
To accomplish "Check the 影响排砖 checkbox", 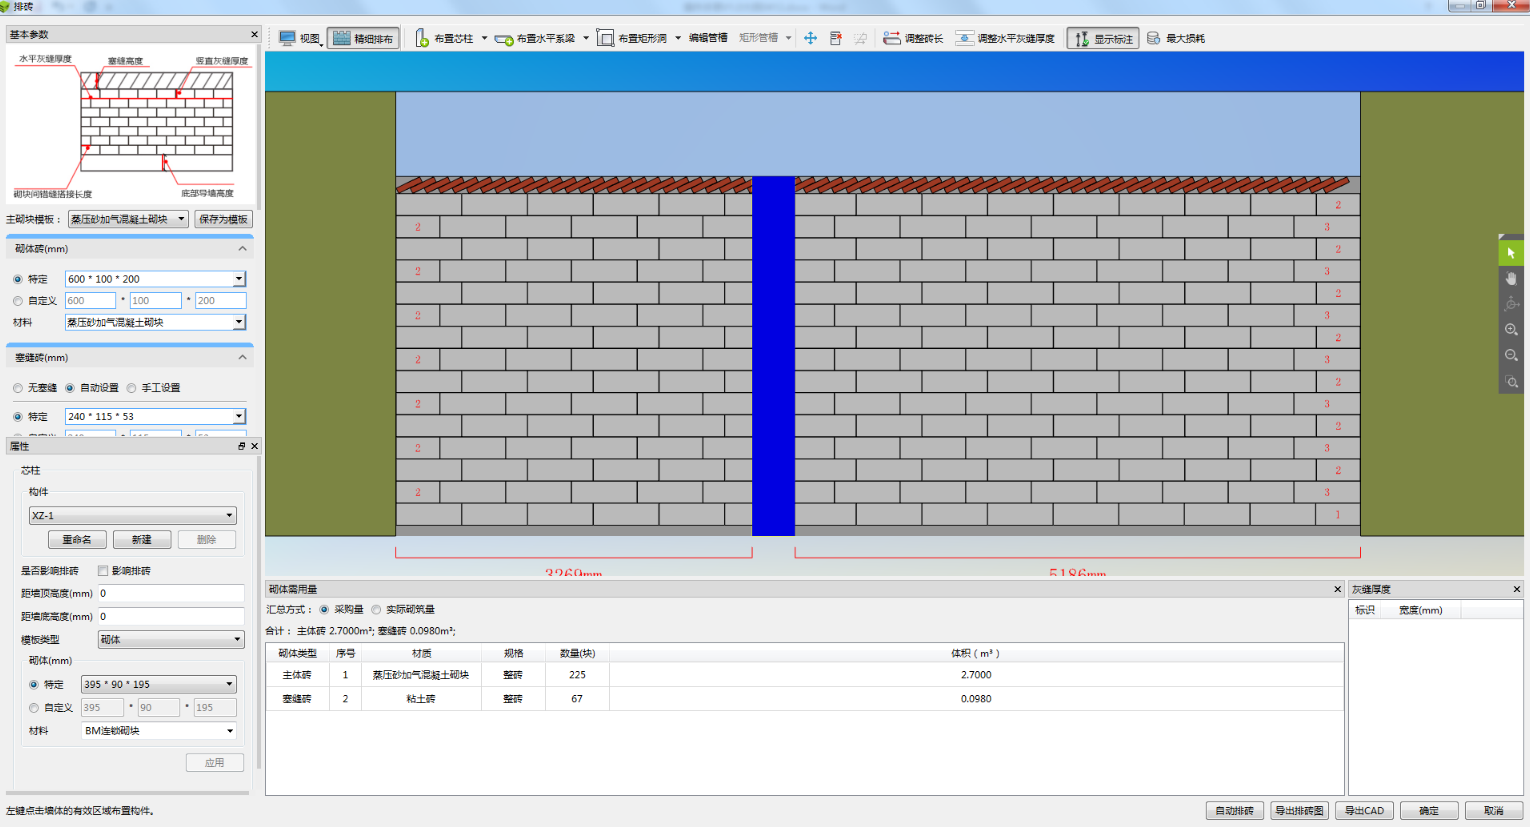I will pyautogui.click(x=103, y=571).
